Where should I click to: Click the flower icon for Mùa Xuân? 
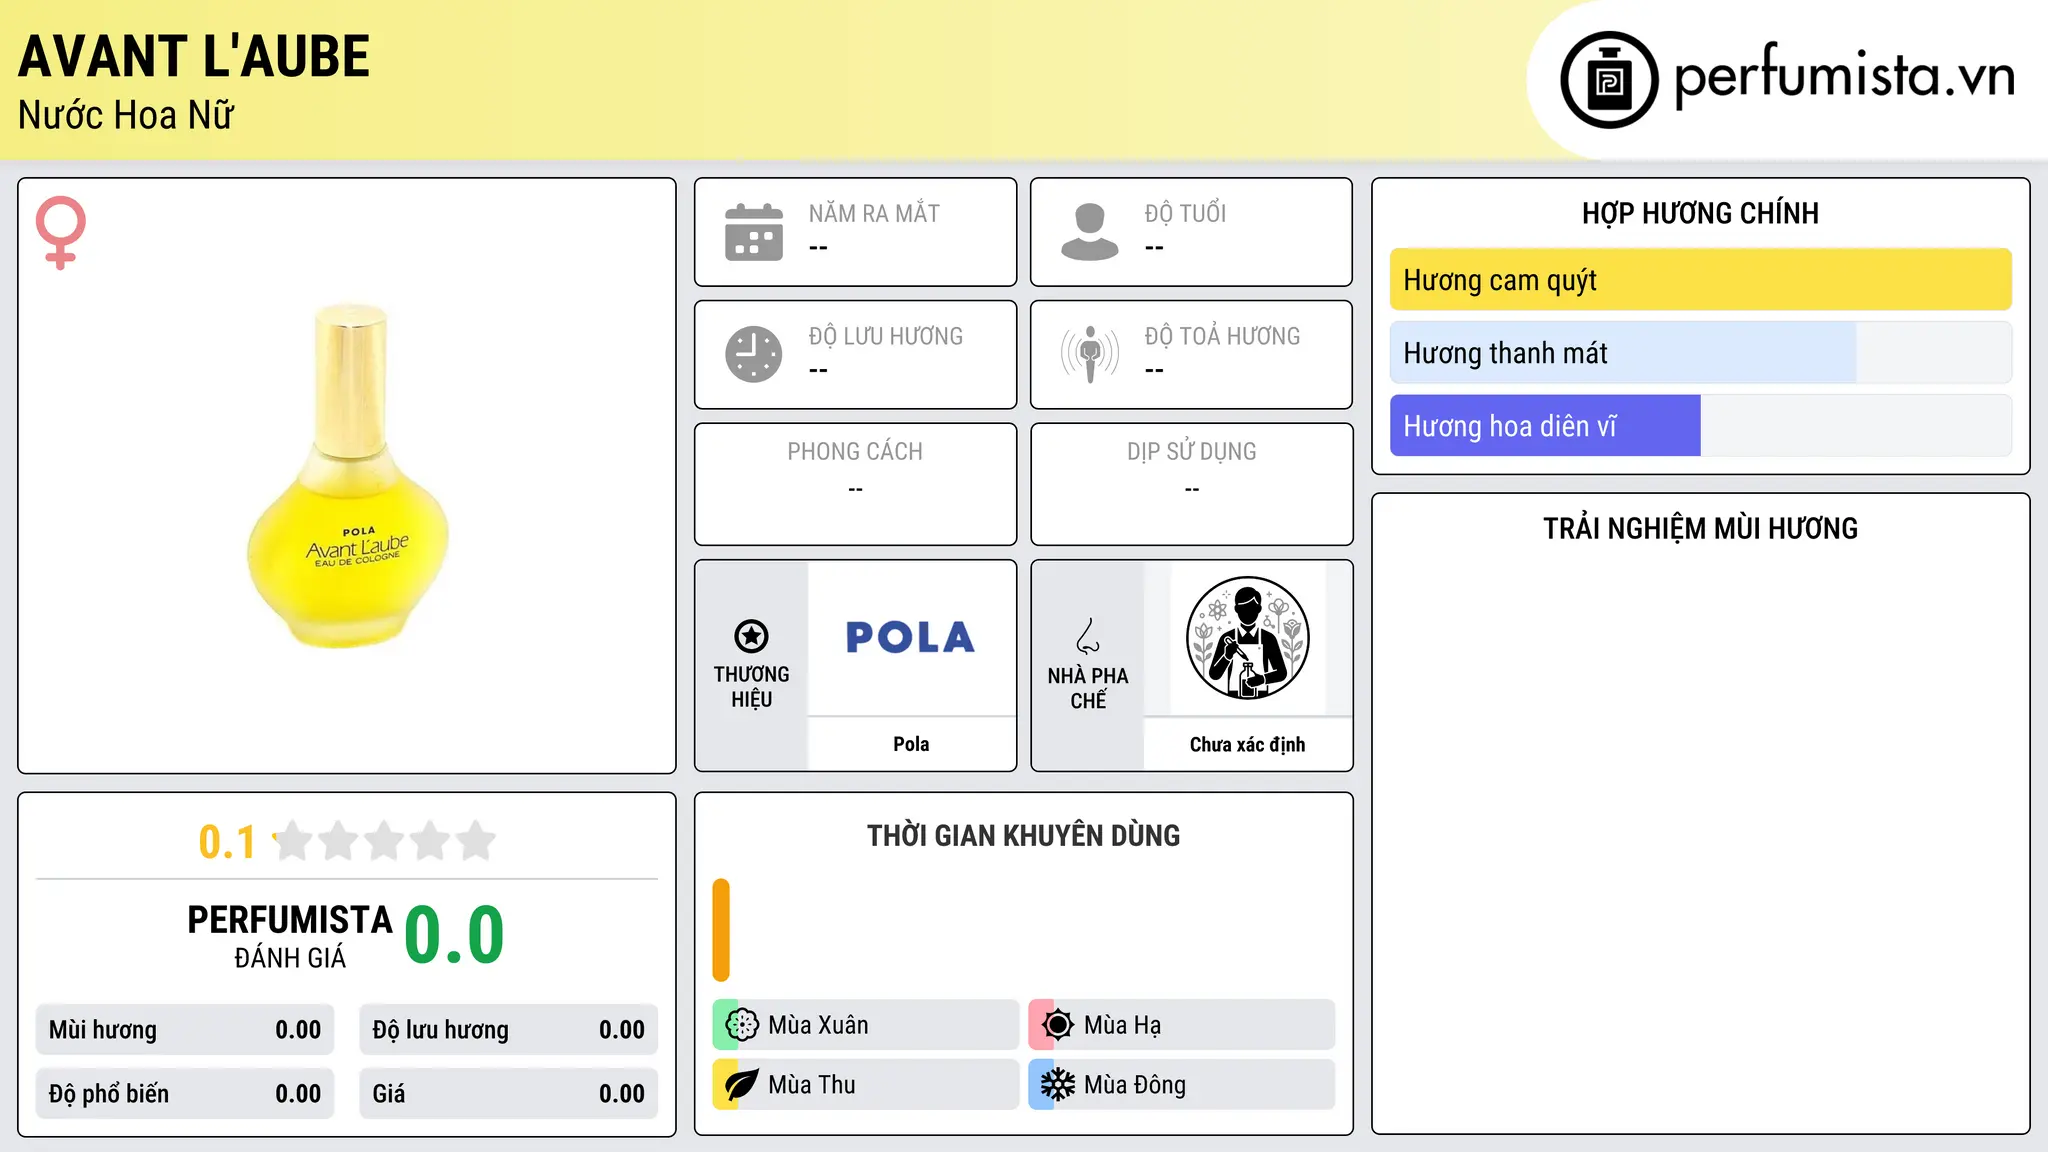(742, 1025)
